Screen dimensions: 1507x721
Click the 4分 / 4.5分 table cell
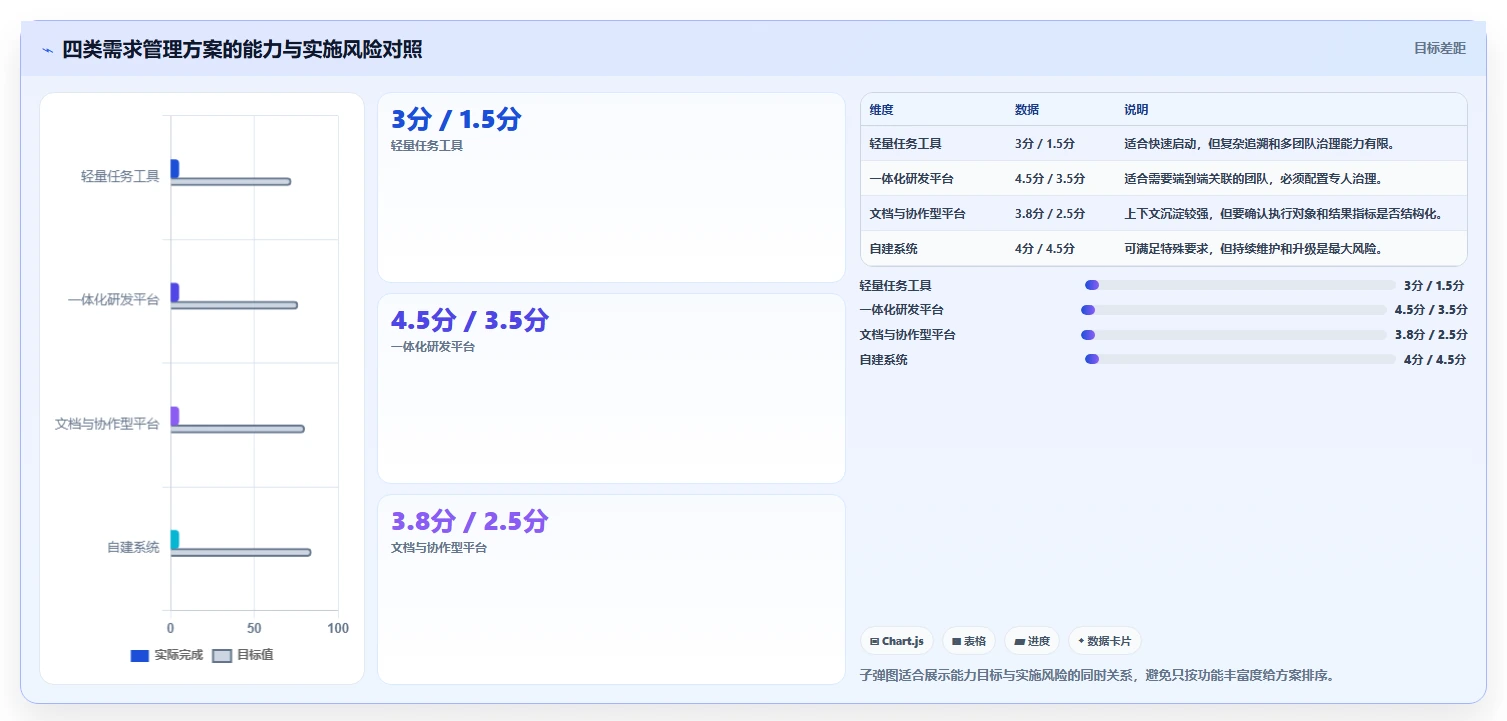[1045, 249]
